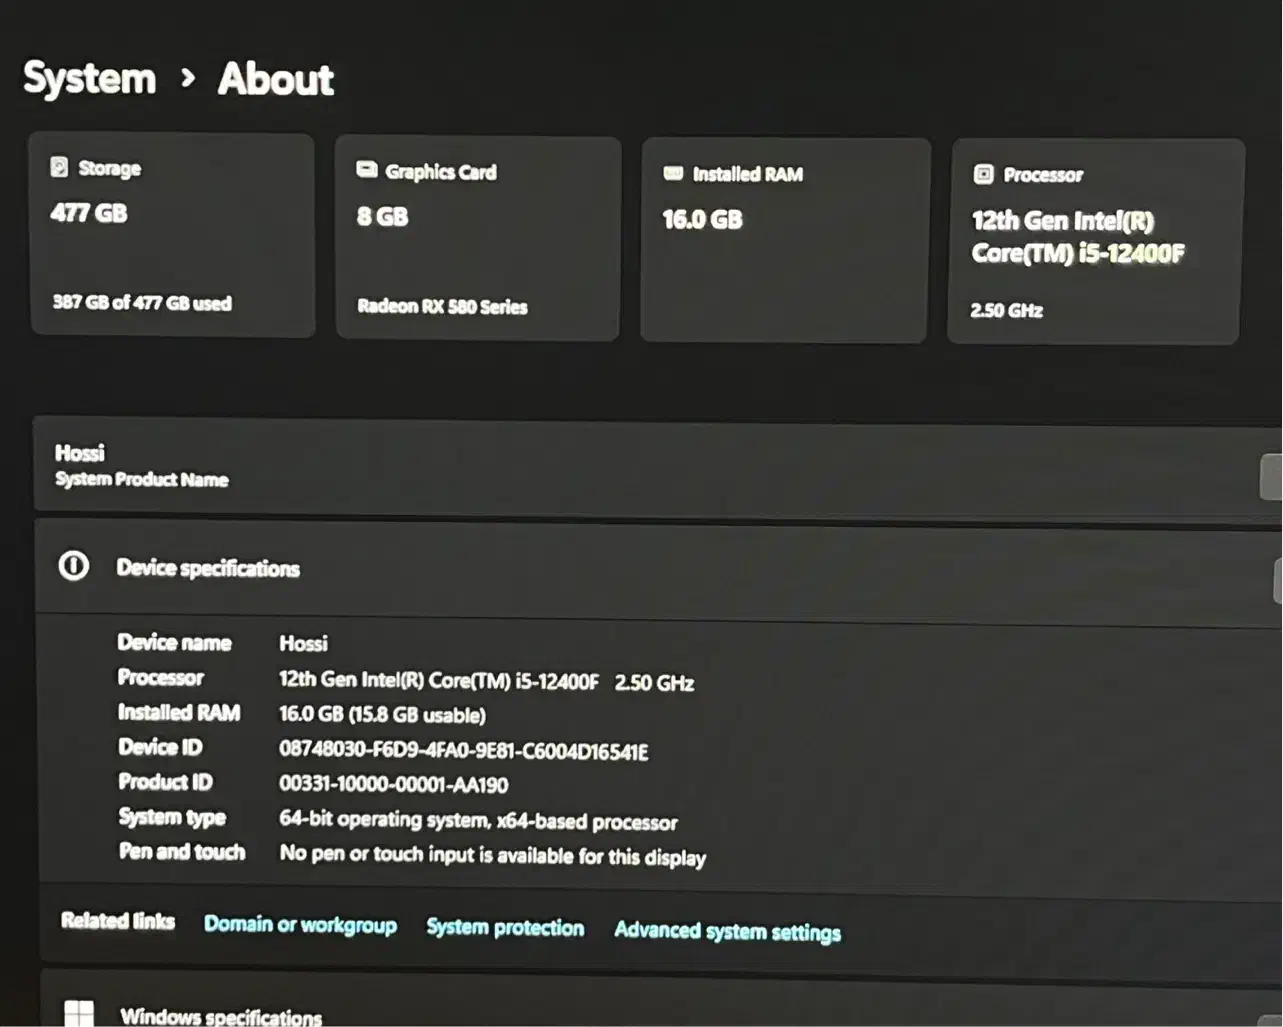Click the Windows logo icon beside Windows specifications
The width and height of the screenshot is (1283, 1027).
79,1012
